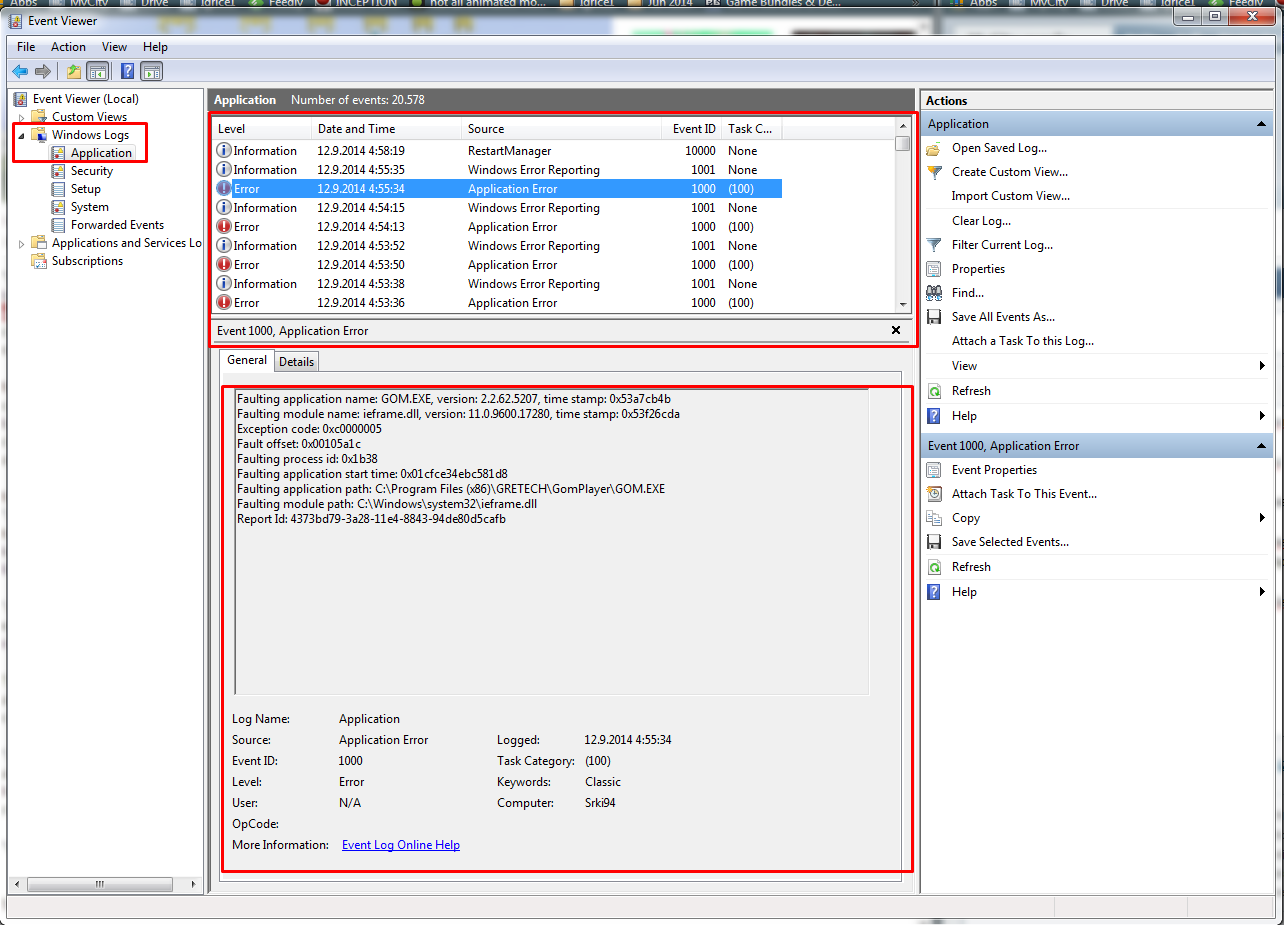Select the Information event at 4:55:35
This screenshot has height=925, width=1284.
click(x=498, y=170)
